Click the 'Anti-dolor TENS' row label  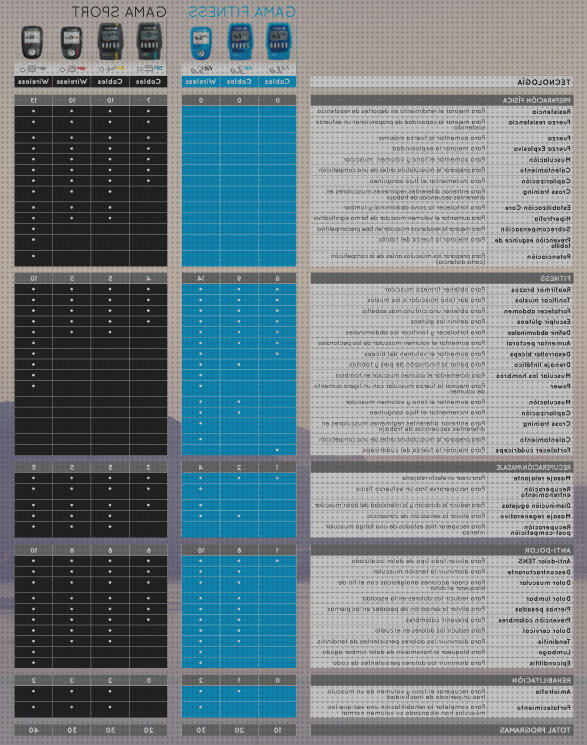[x=544, y=561]
